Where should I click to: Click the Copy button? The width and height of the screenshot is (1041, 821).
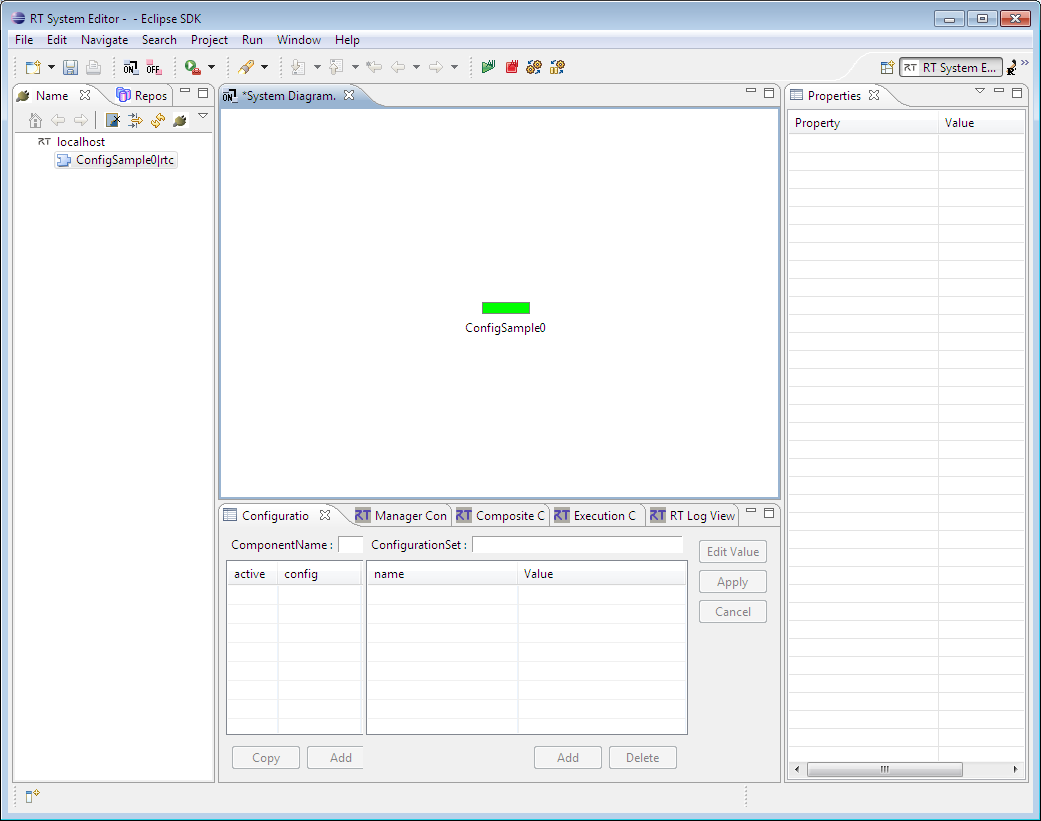[266, 758]
